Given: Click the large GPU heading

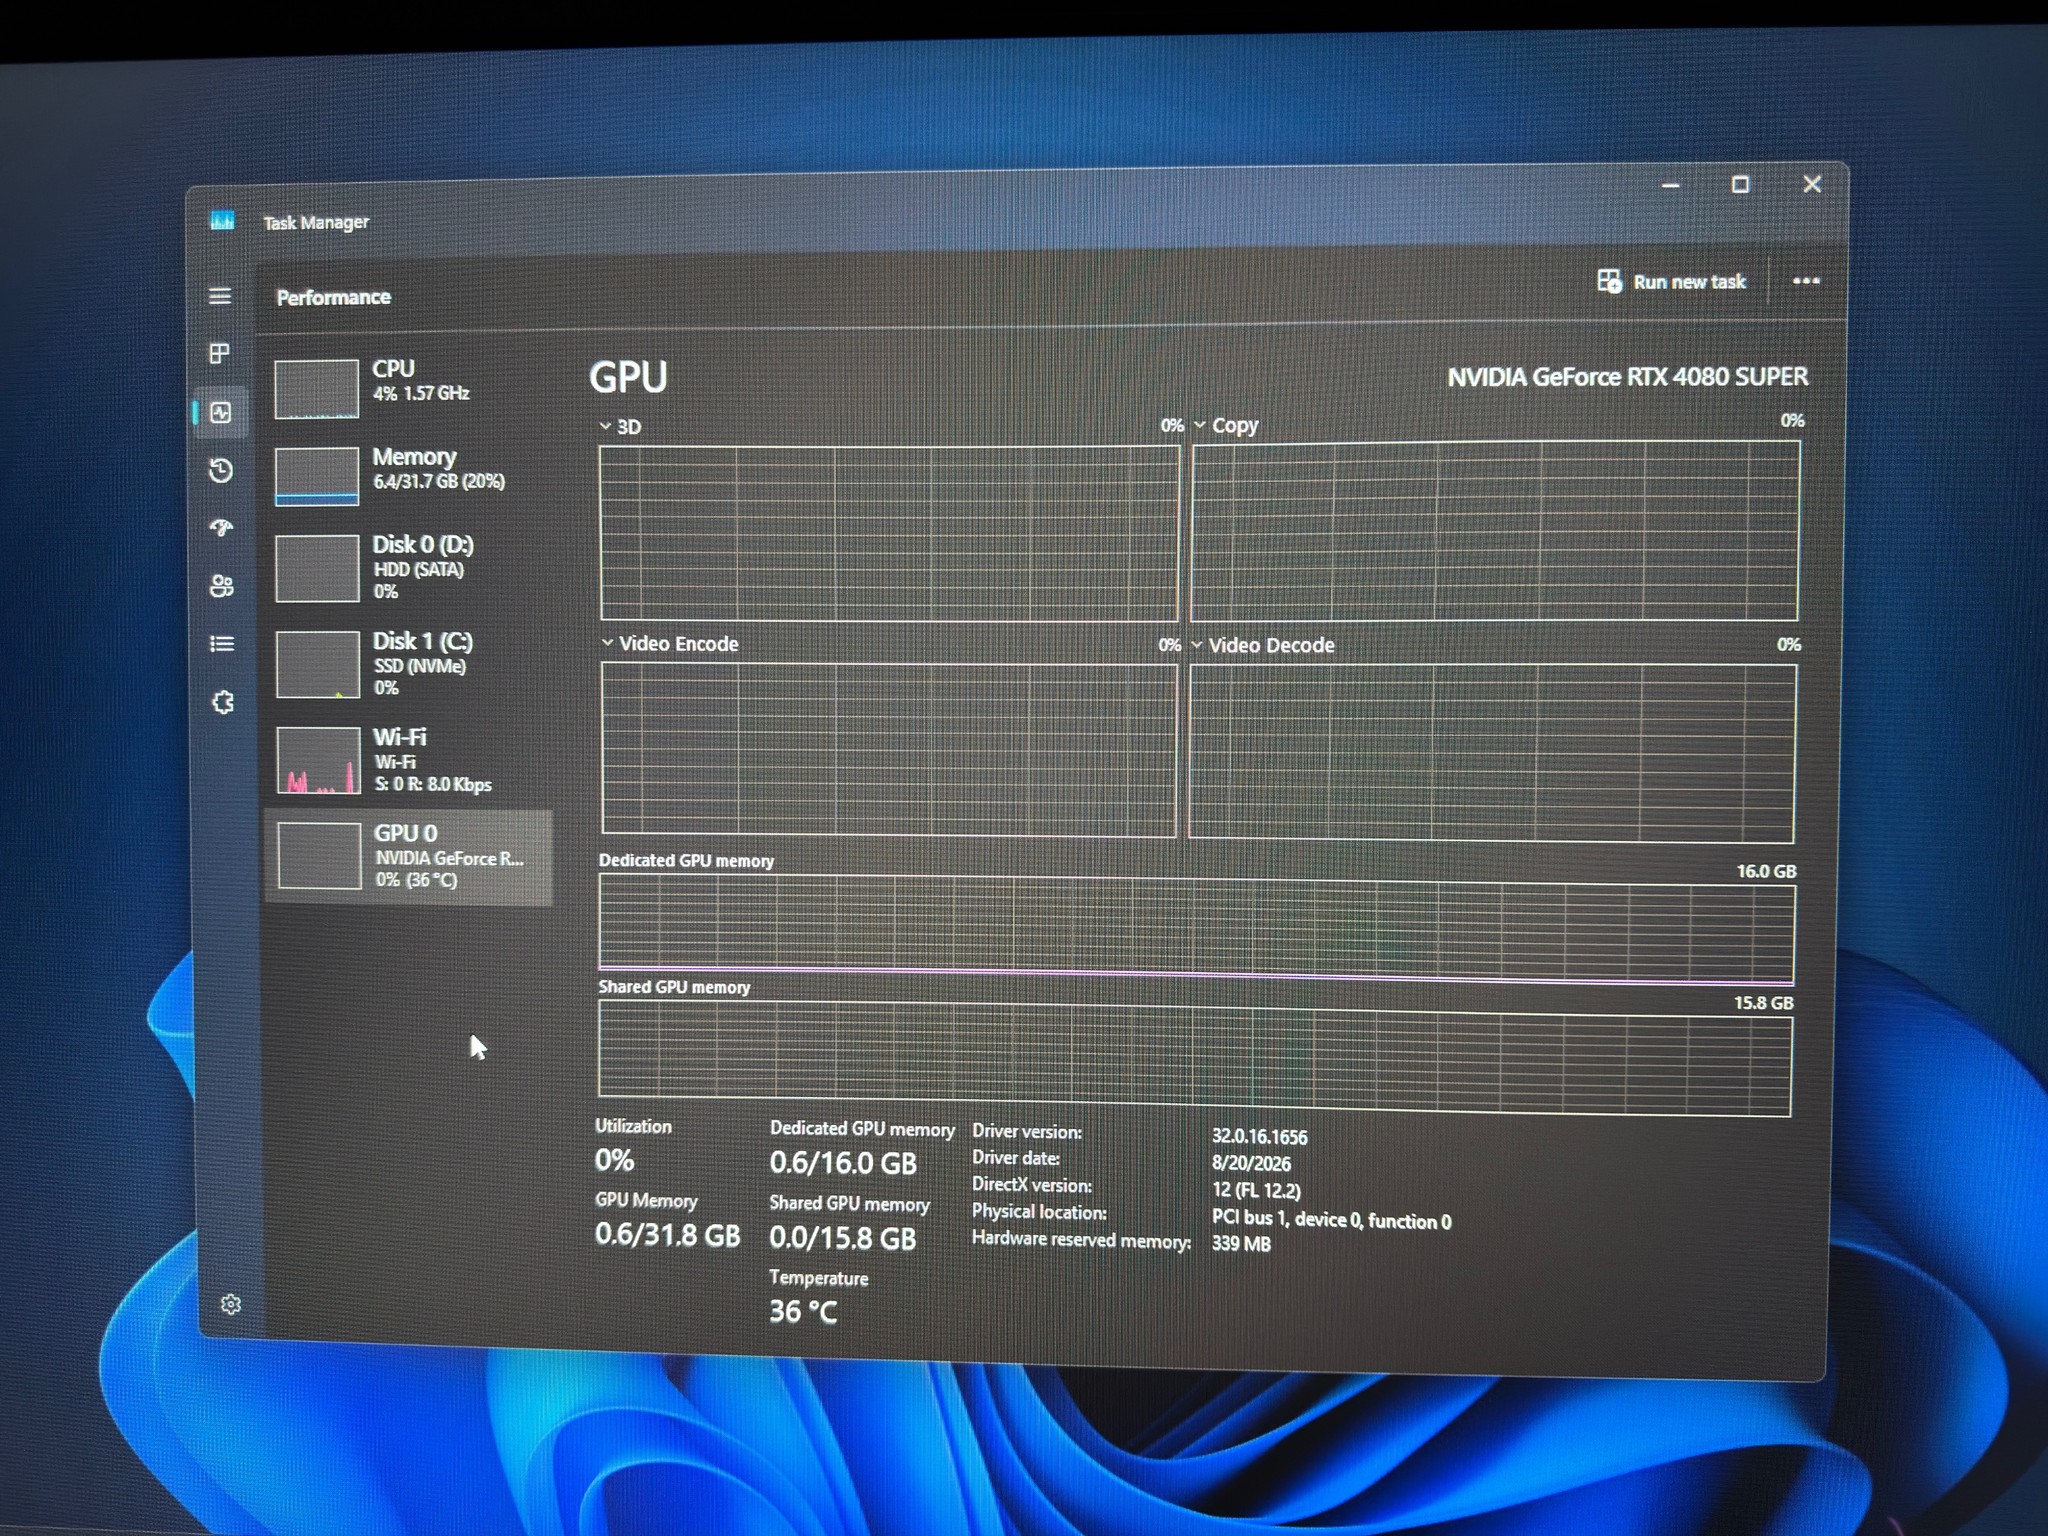Looking at the screenshot, I should click(628, 377).
